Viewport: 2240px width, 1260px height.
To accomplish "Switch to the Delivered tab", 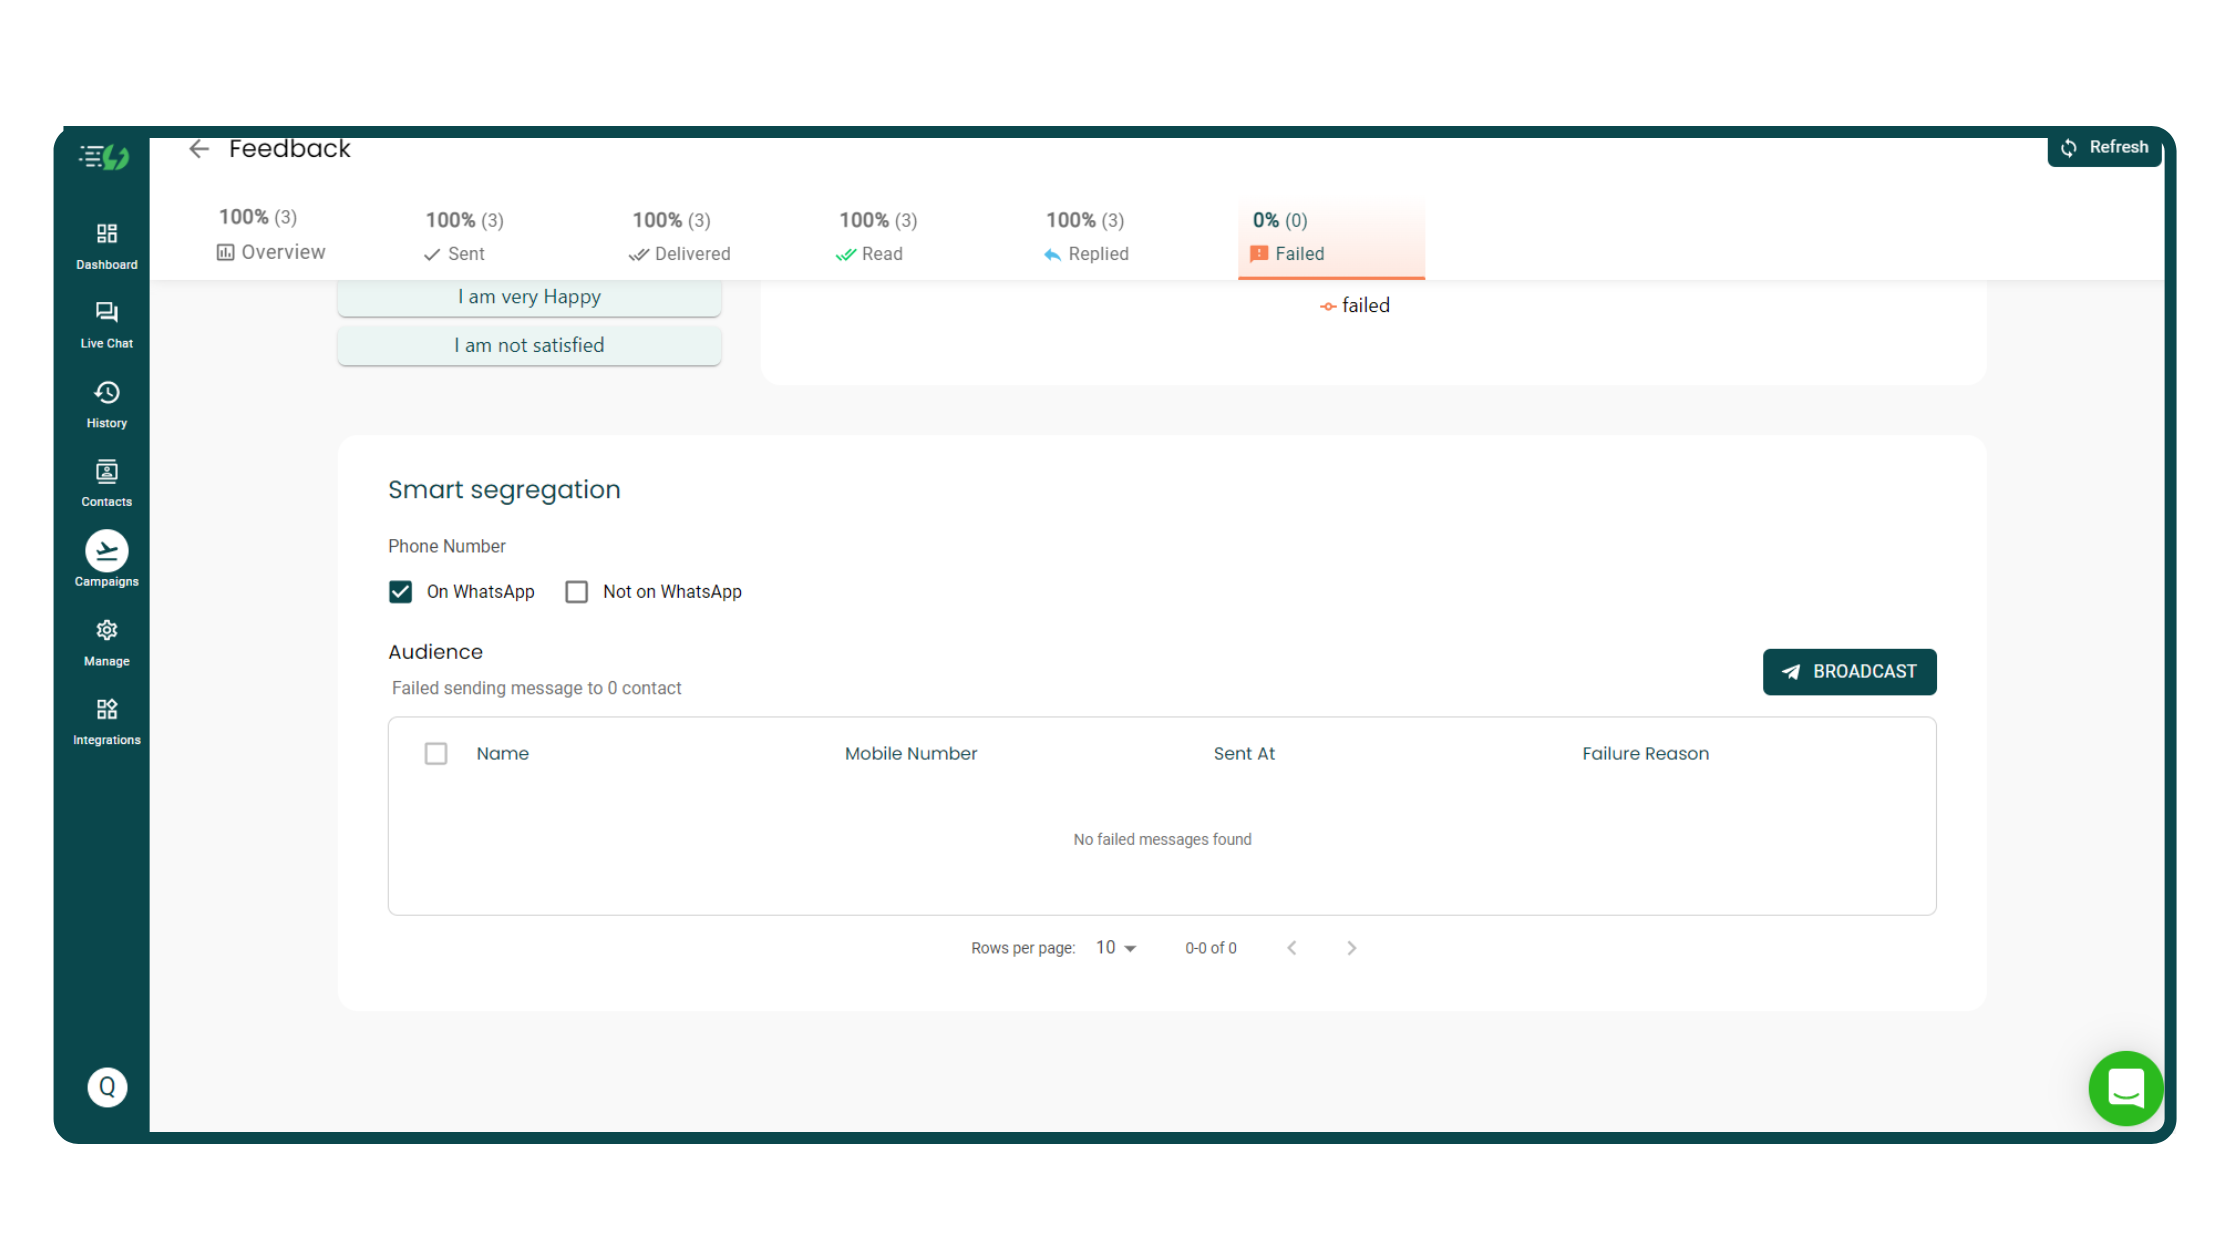I will pos(680,237).
